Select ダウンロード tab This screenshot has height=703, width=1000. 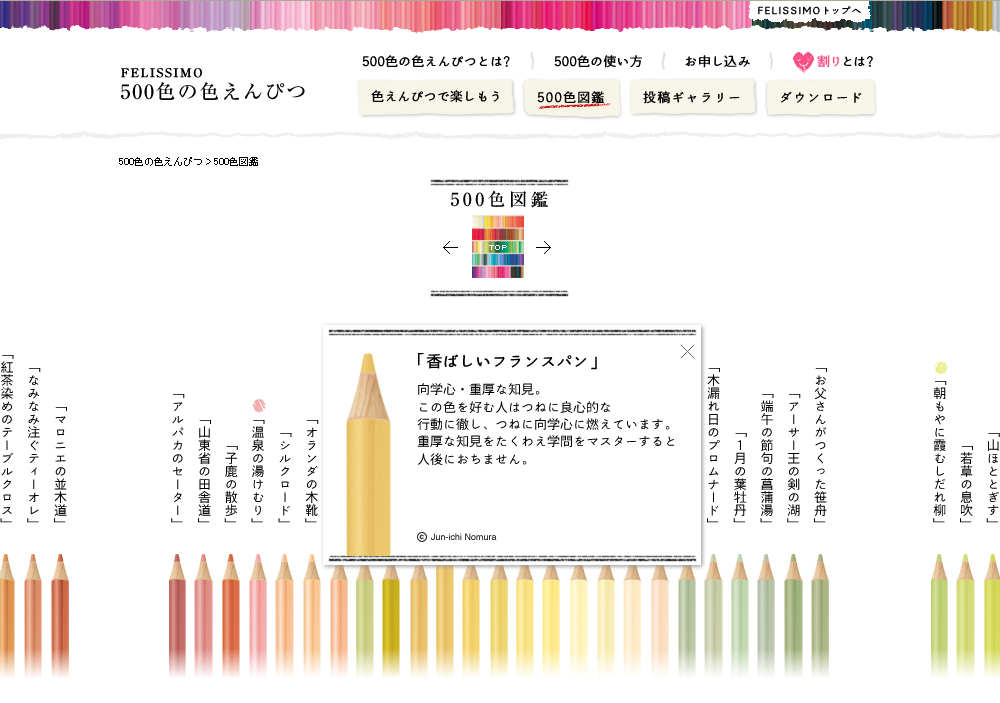[x=821, y=97]
